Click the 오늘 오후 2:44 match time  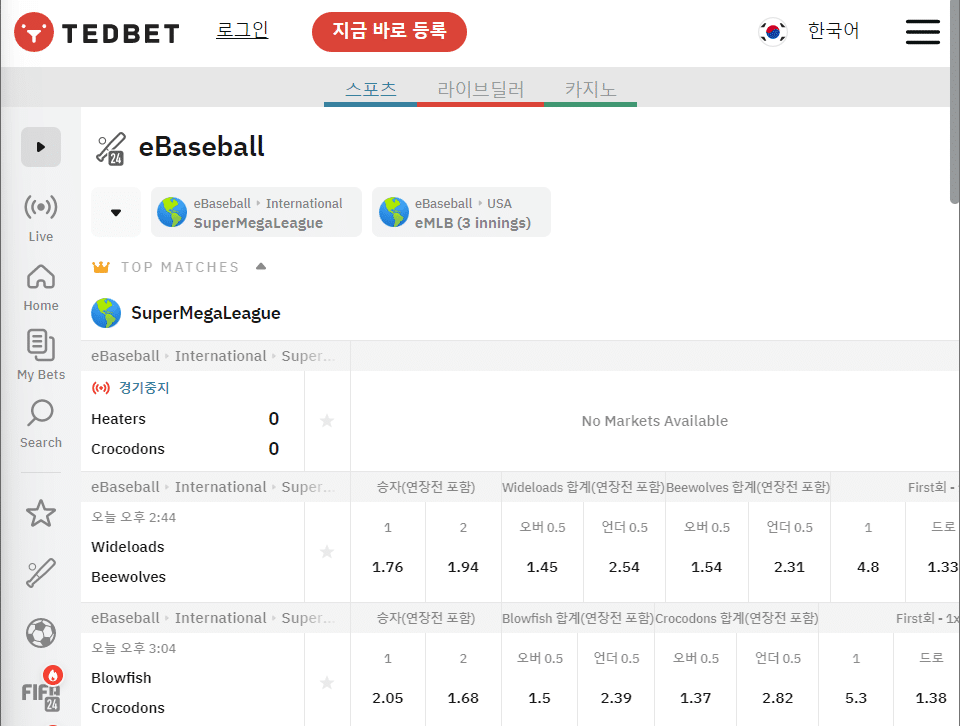pos(133,517)
